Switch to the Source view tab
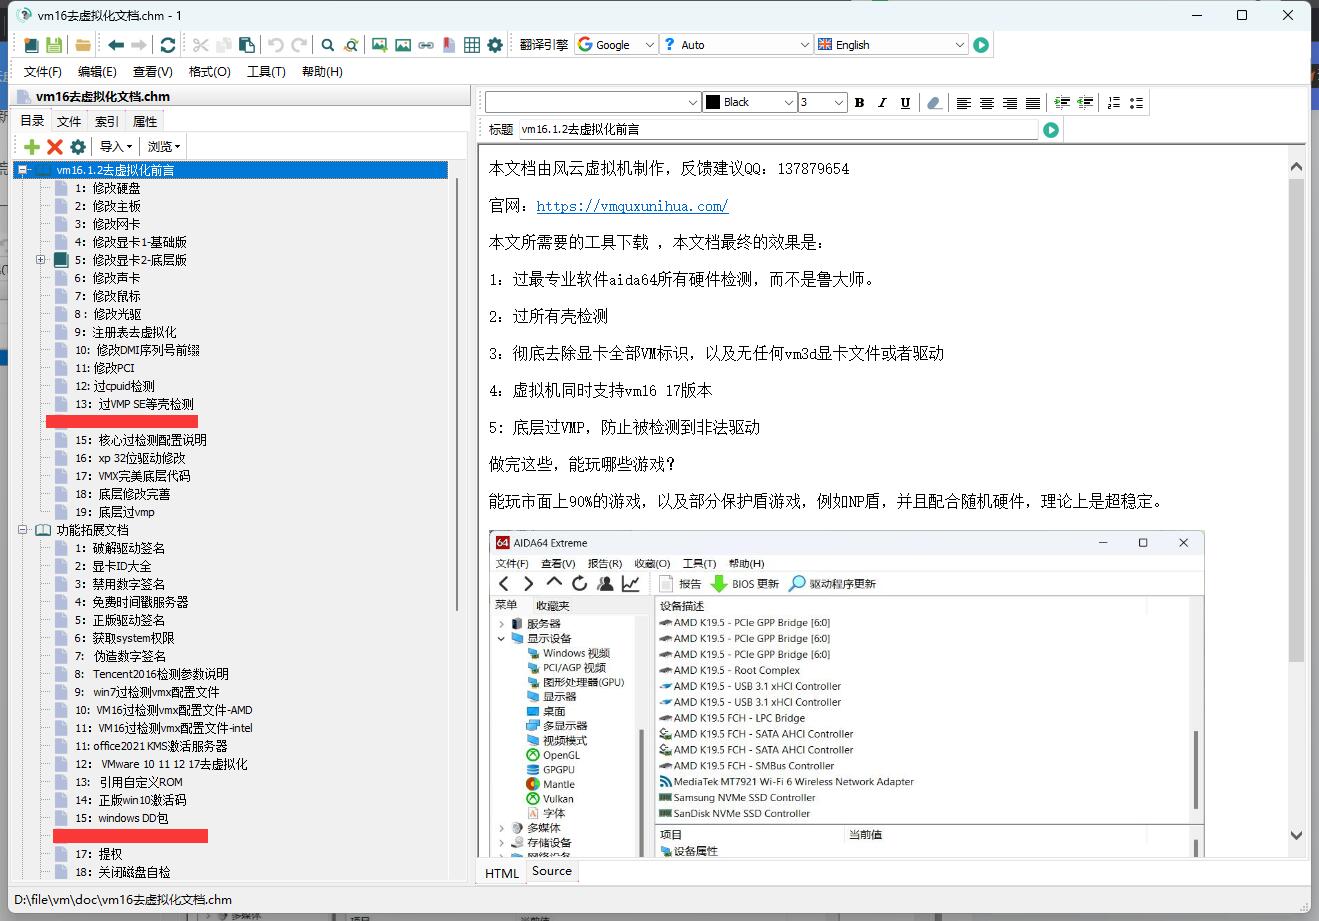Screen dimensions: 1319x921 click(x=552, y=871)
